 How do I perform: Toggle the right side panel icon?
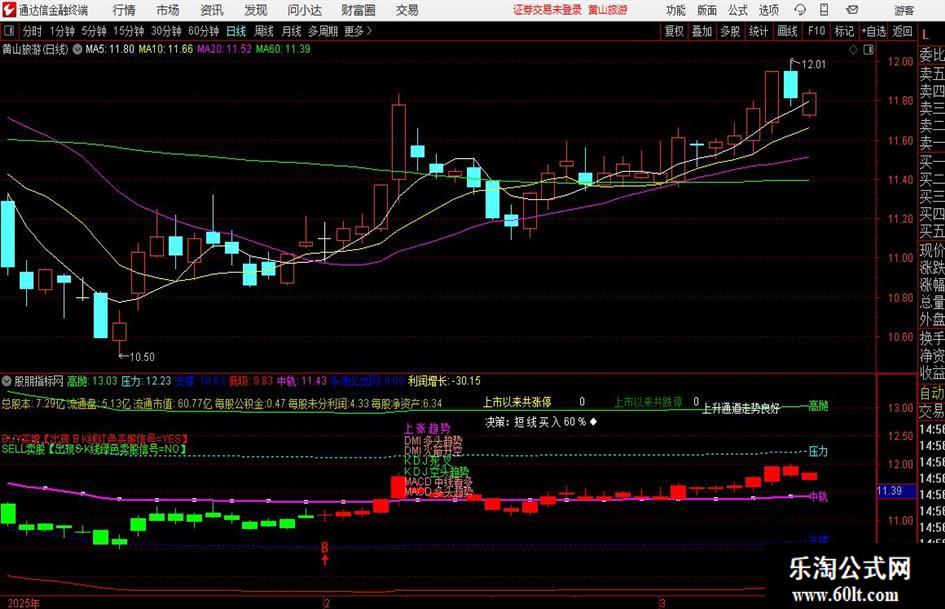tap(868, 50)
